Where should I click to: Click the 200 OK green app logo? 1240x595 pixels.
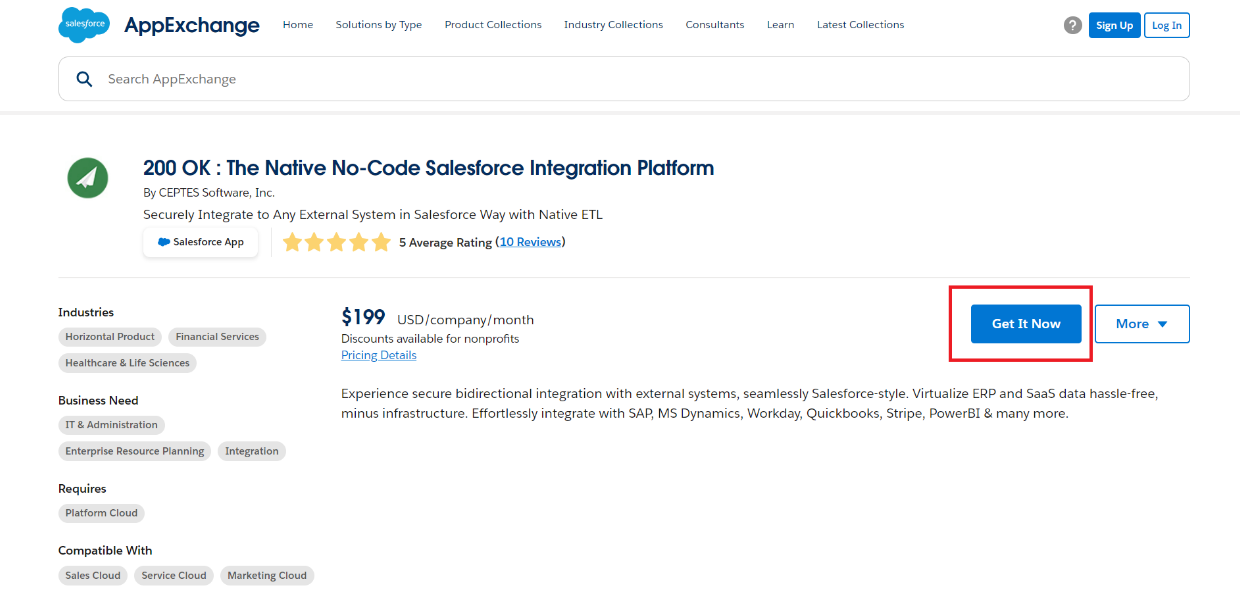tap(88, 178)
